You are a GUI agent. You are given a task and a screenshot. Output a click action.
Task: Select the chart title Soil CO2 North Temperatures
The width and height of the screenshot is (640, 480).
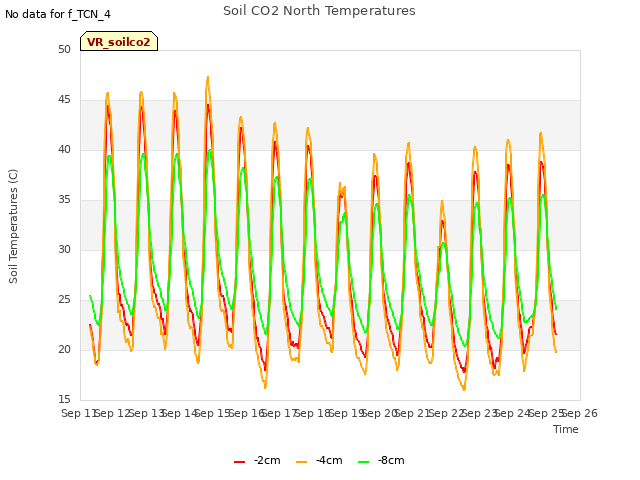tap(319, 11)
